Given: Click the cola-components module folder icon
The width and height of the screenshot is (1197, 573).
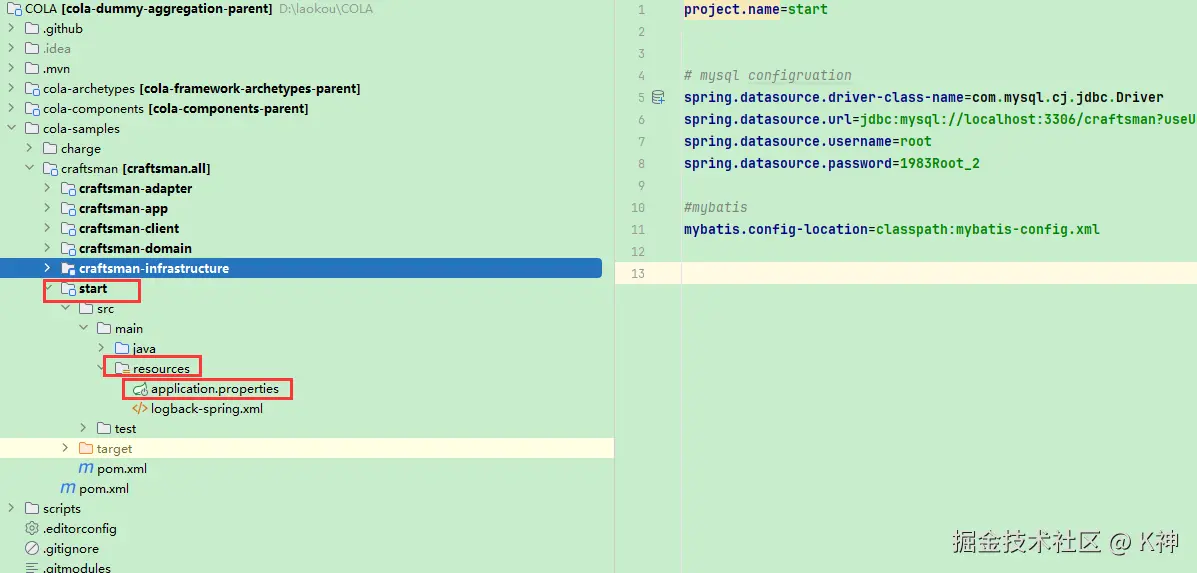Looking at the screenshot, I should (31, 108).
